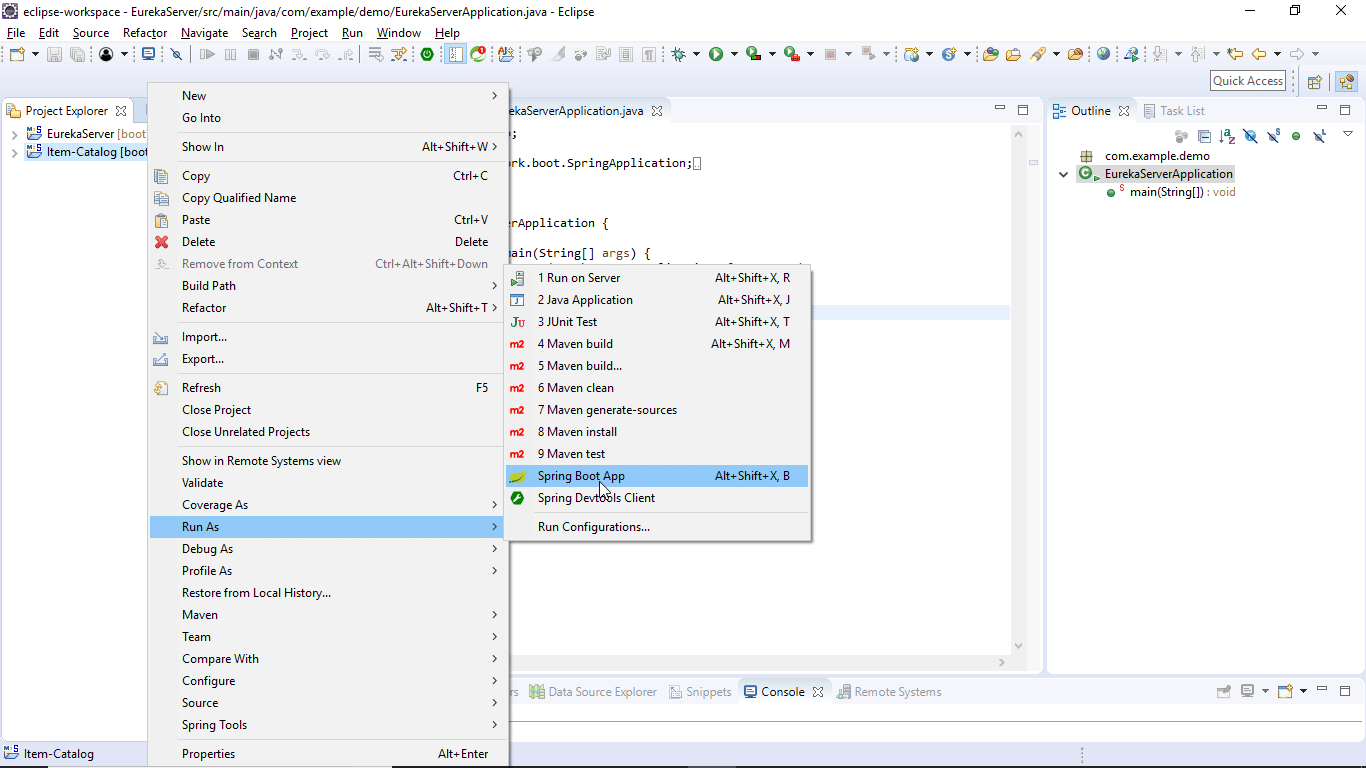Click Delete in the context menu
This screenshot has width=1366, height=768.
click(x=328, y=242)
